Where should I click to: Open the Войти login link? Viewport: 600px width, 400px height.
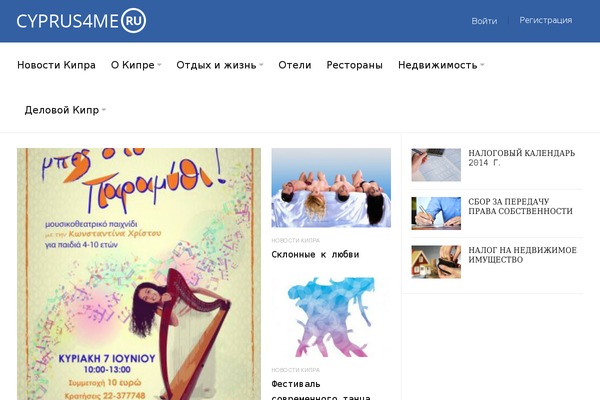(484, 21)
